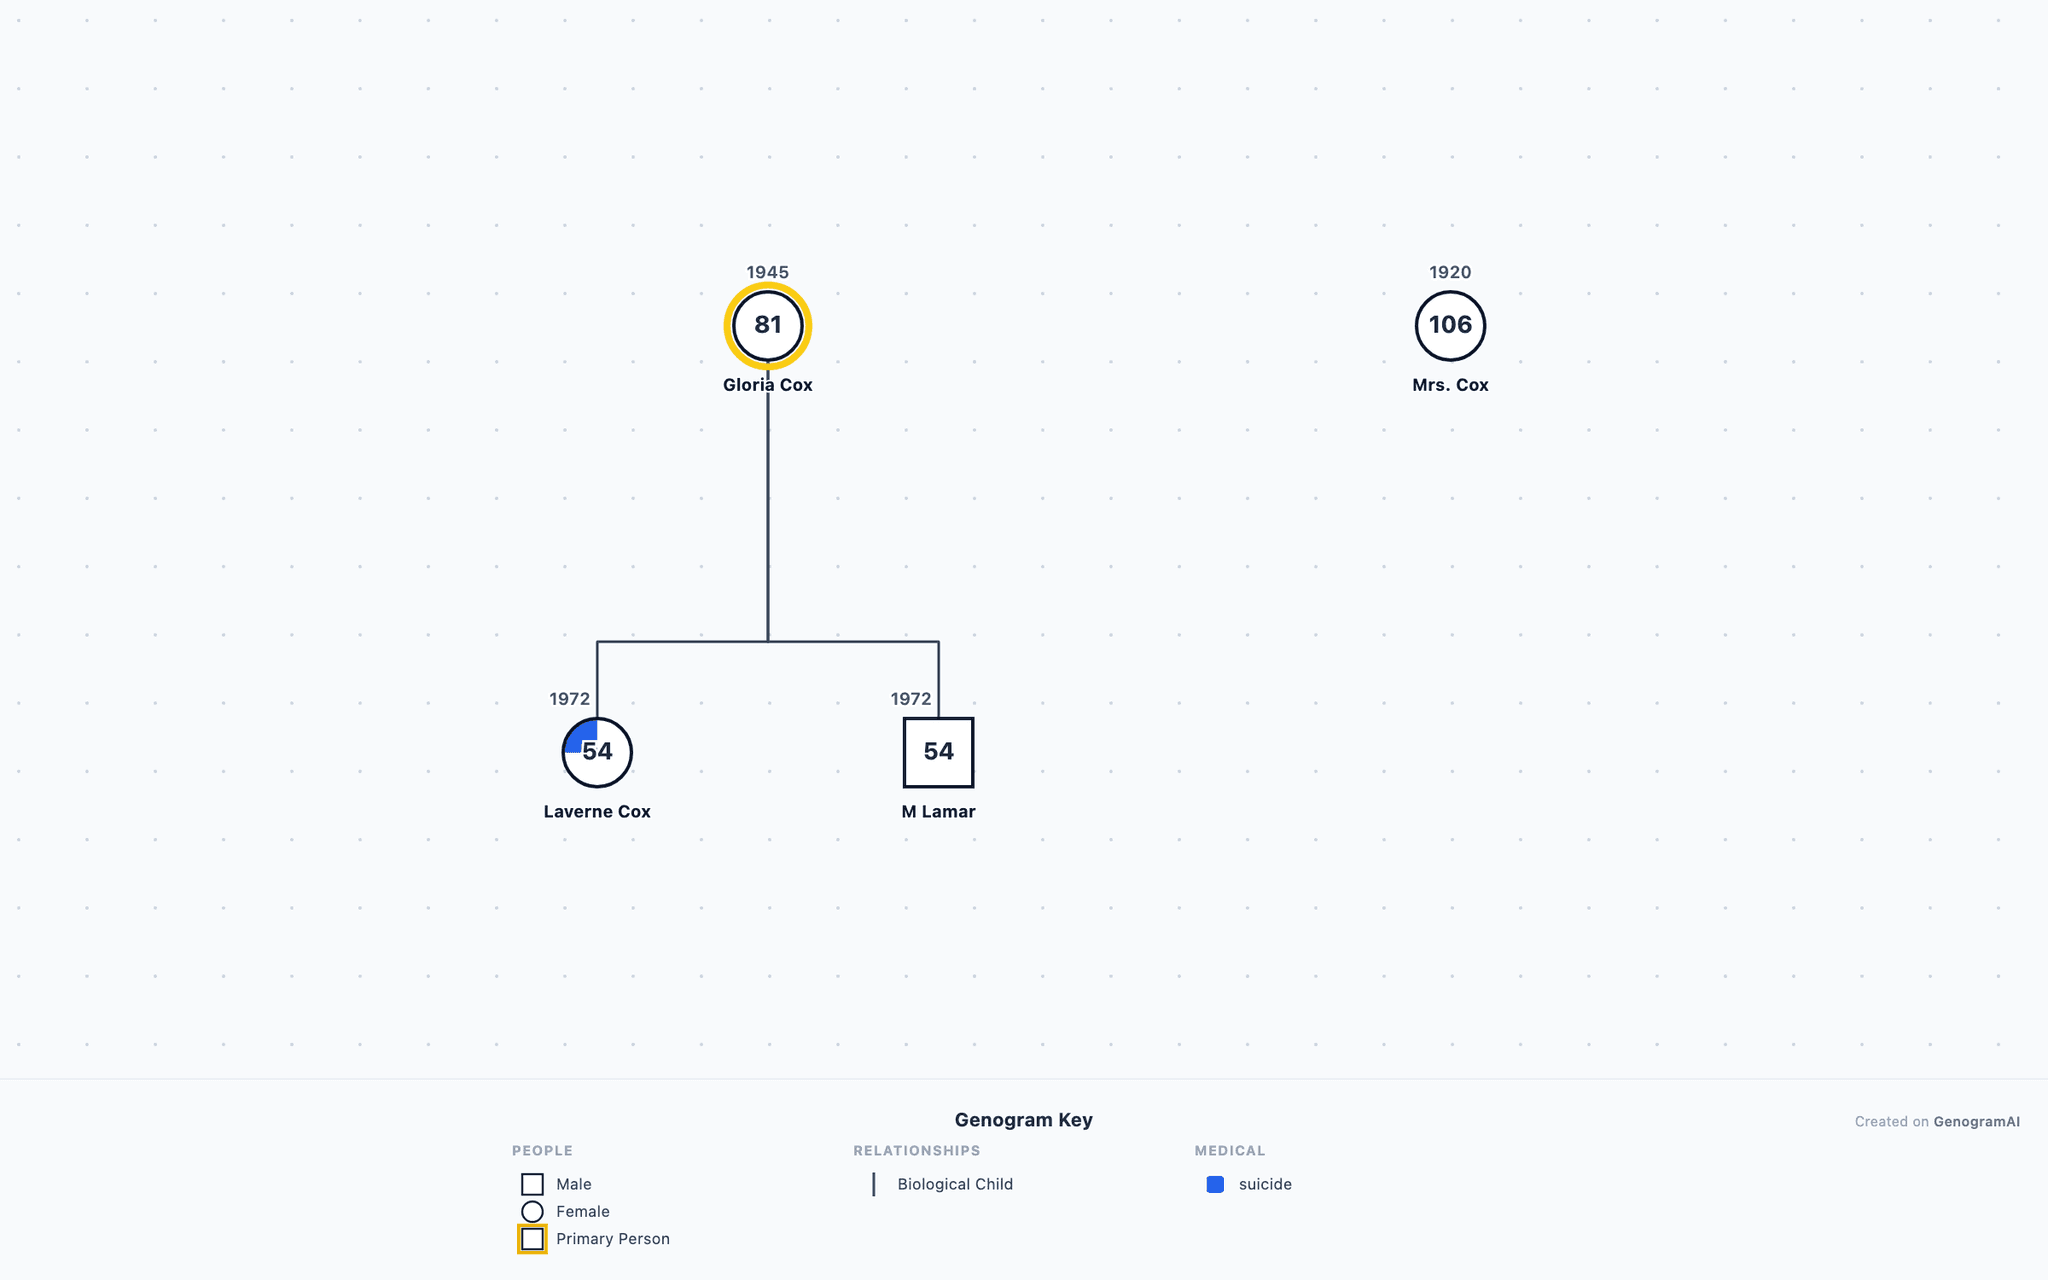
Task: Click the MEDICAL legend heading
Action: tap(1230, 1151)
